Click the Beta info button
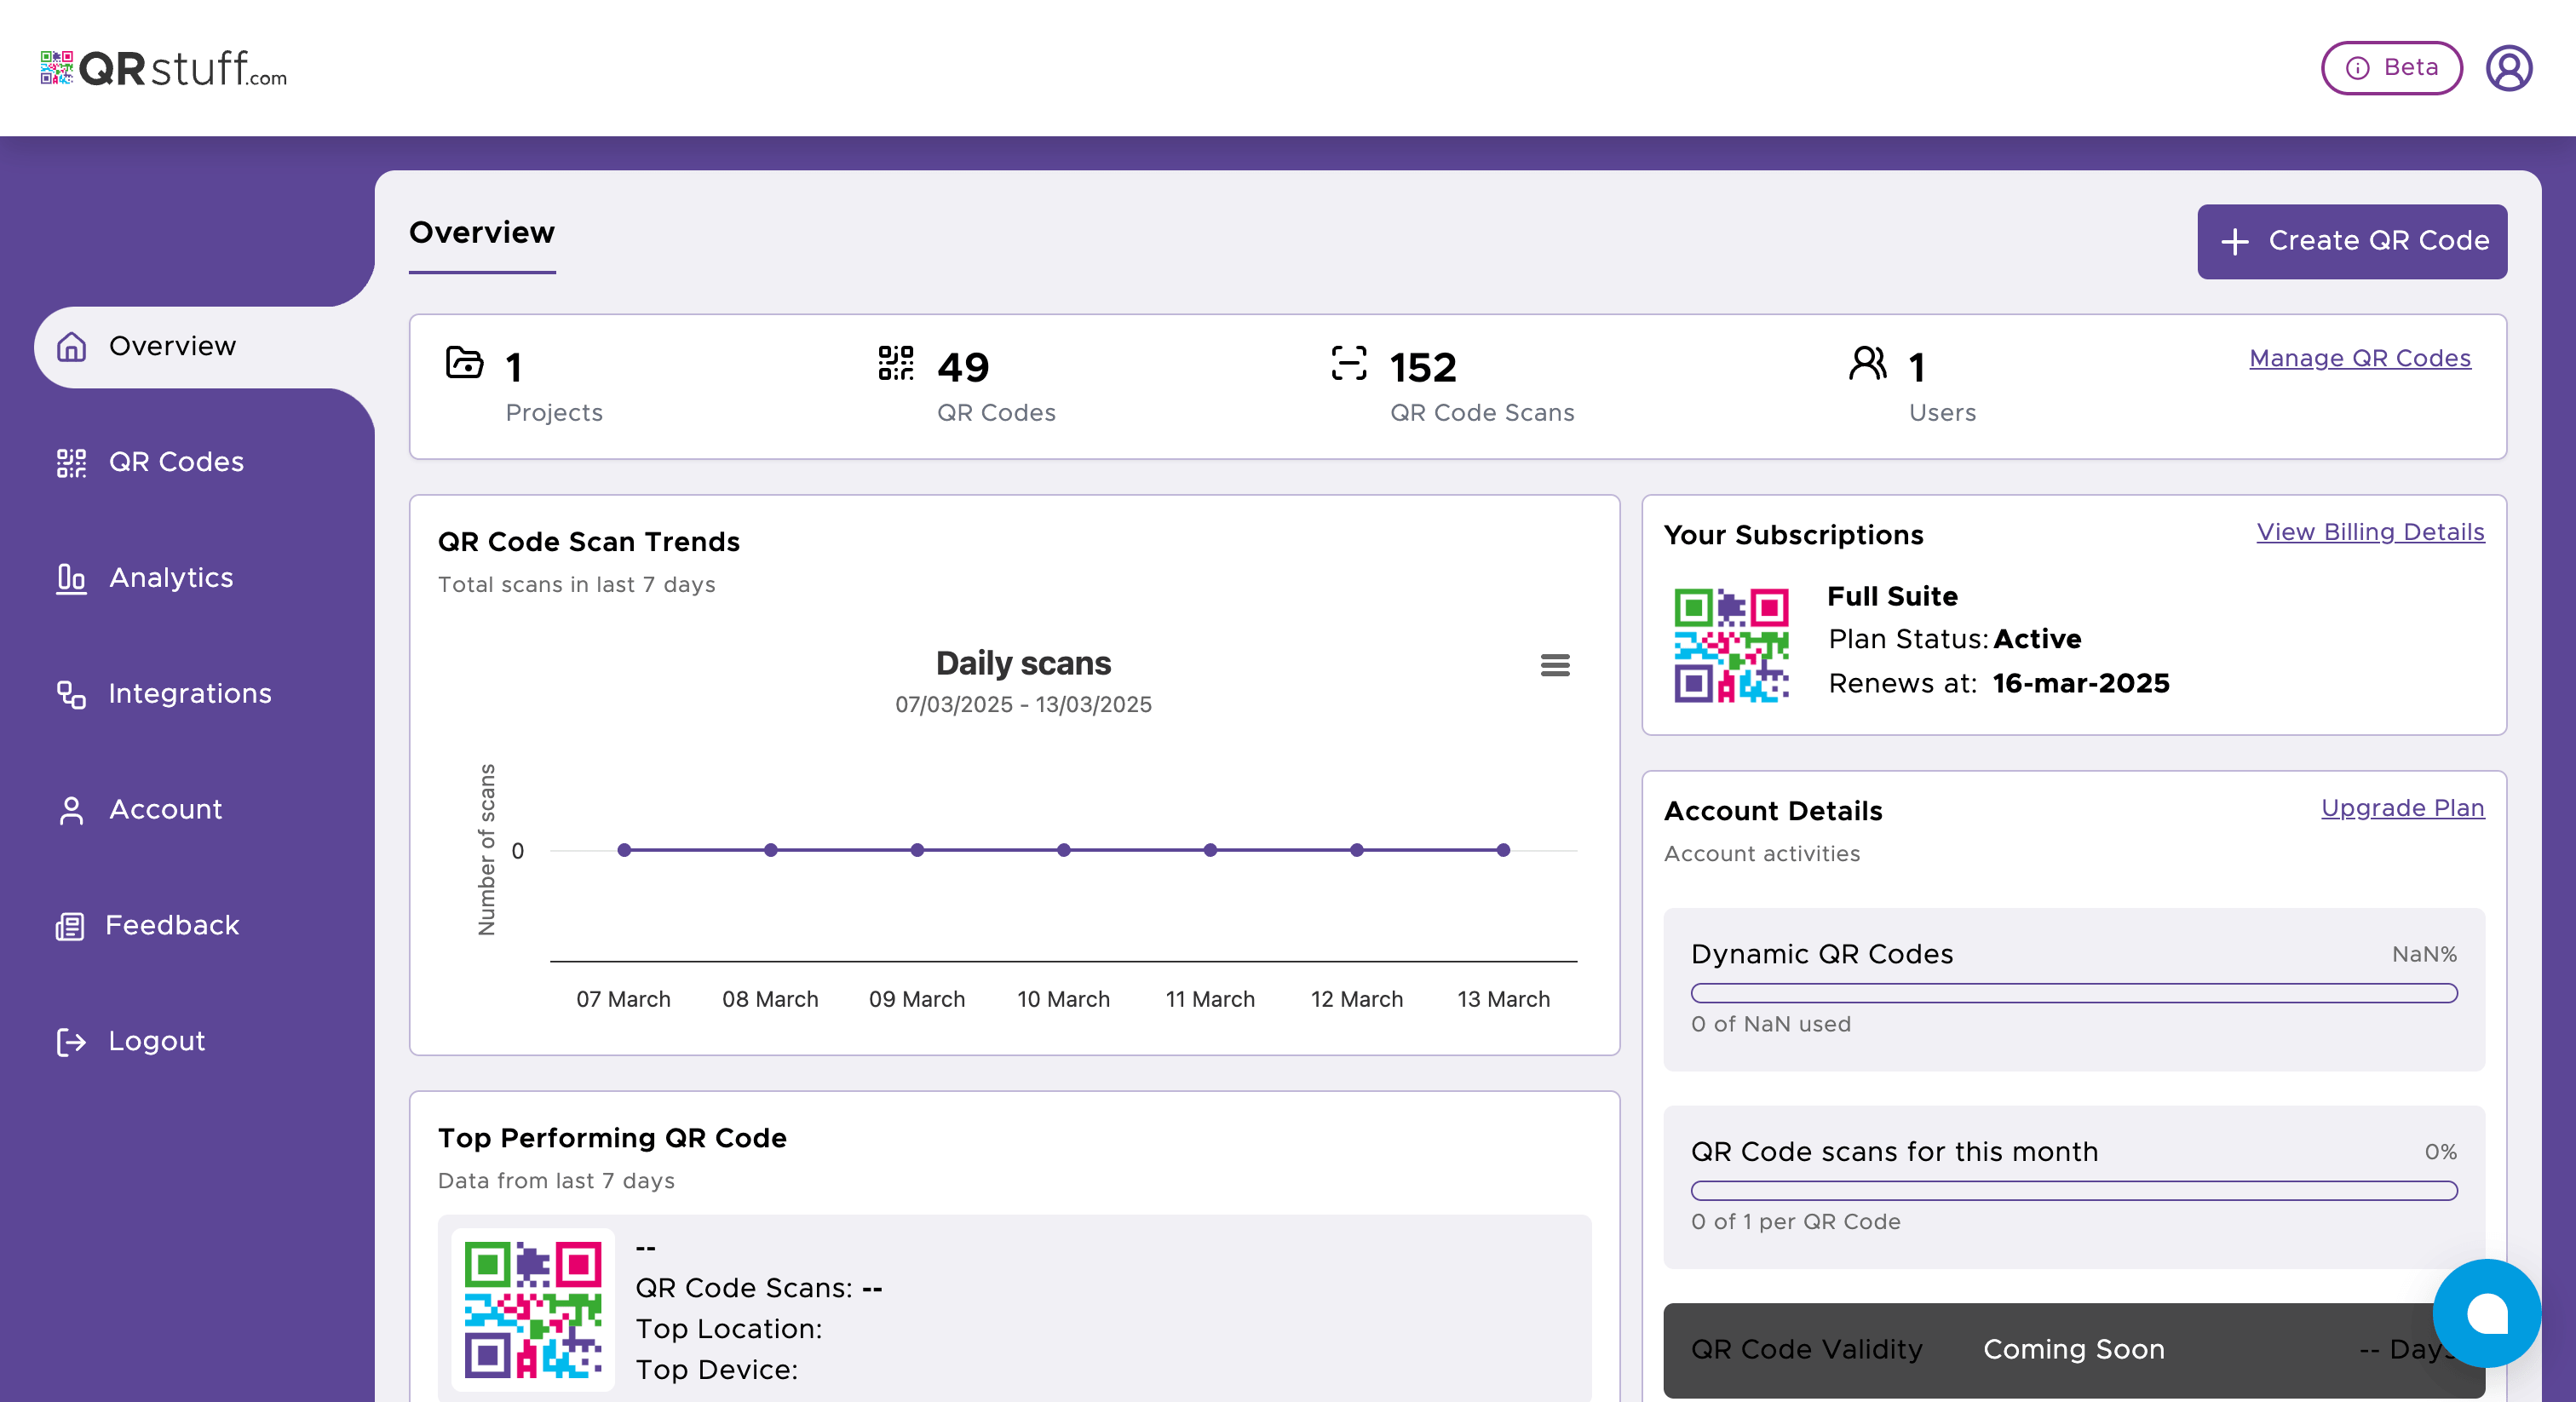2576x1402 pixels. (x=2391, y=68)
